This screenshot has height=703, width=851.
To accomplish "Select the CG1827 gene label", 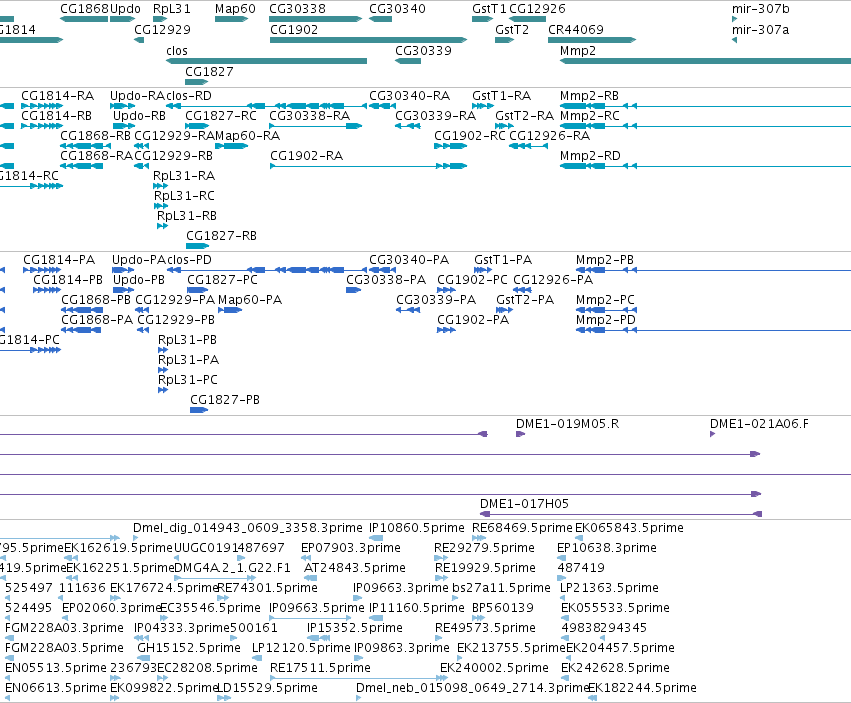I will tap(209, 72).
